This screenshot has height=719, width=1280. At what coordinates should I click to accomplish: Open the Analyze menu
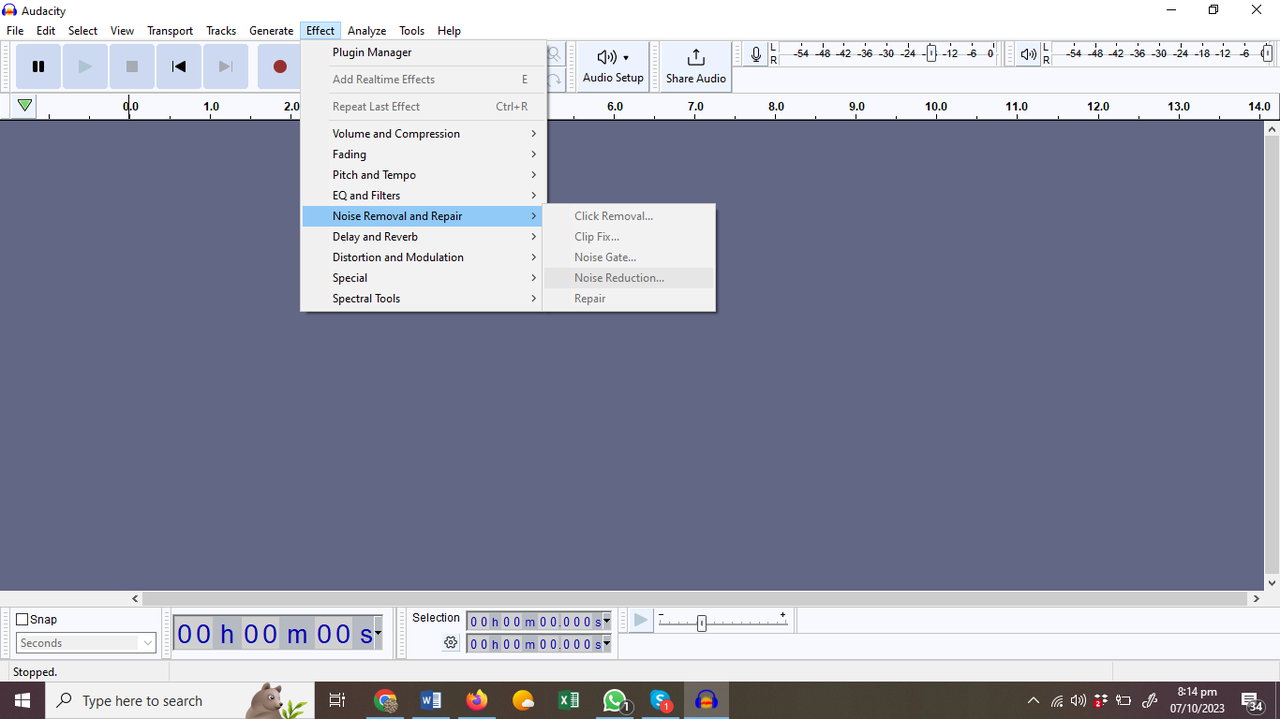tap(367, 31)
